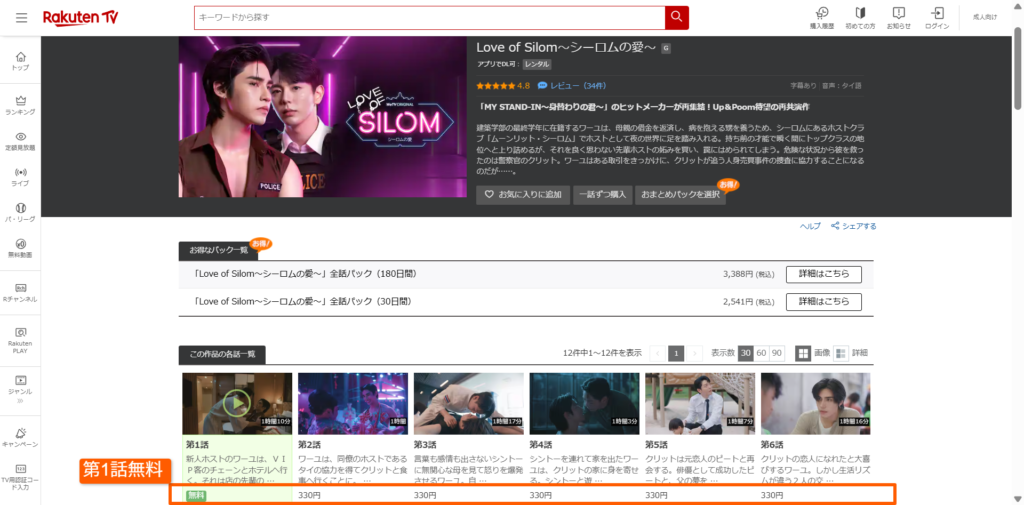The image size is (1024, 505).
Task: Open Campaign (キャンペーン) in sidebar
Action: point(20,438)
